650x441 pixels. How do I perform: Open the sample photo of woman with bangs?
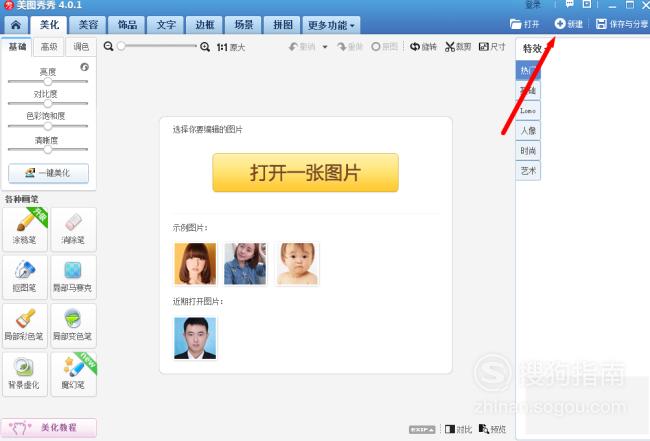click(195, 264)
